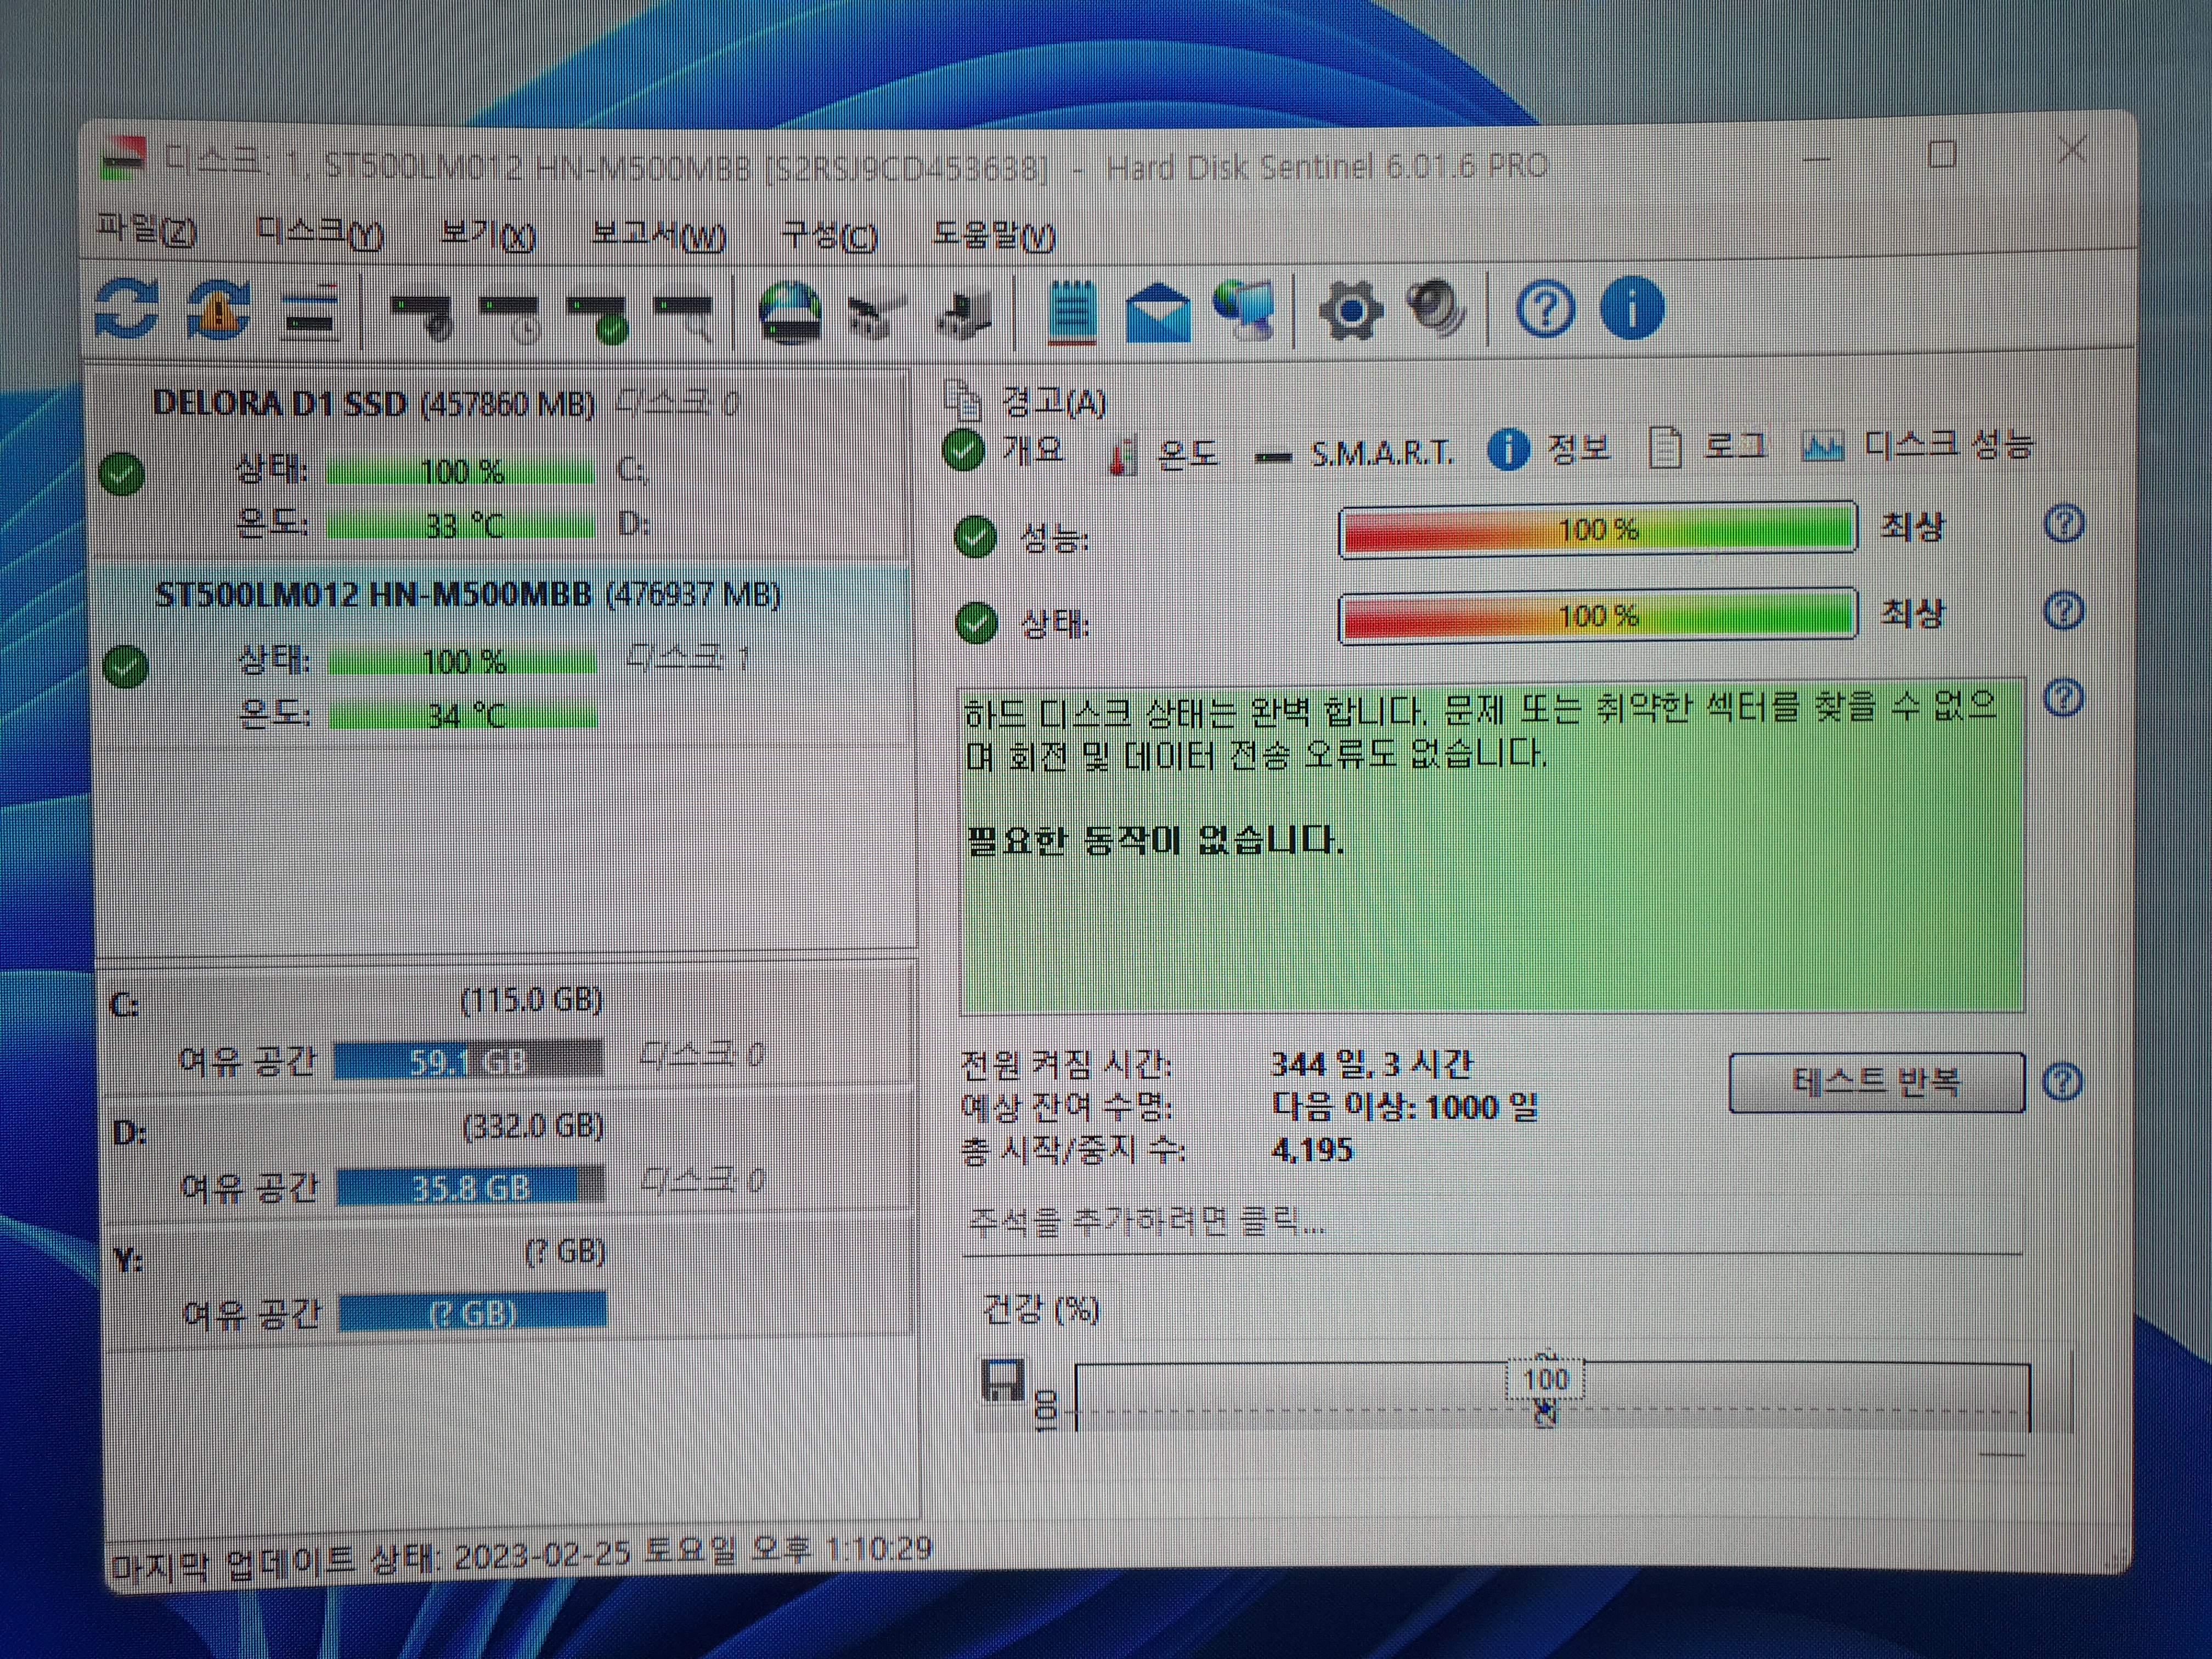Click the help icon next to 테스트 반복

point(2062,1081)
